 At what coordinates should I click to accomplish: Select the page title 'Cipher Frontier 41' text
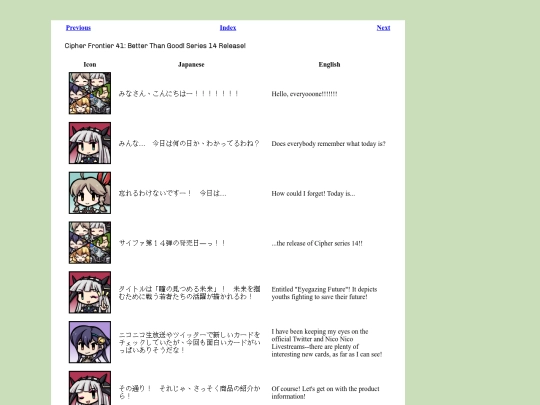(92, 46)
